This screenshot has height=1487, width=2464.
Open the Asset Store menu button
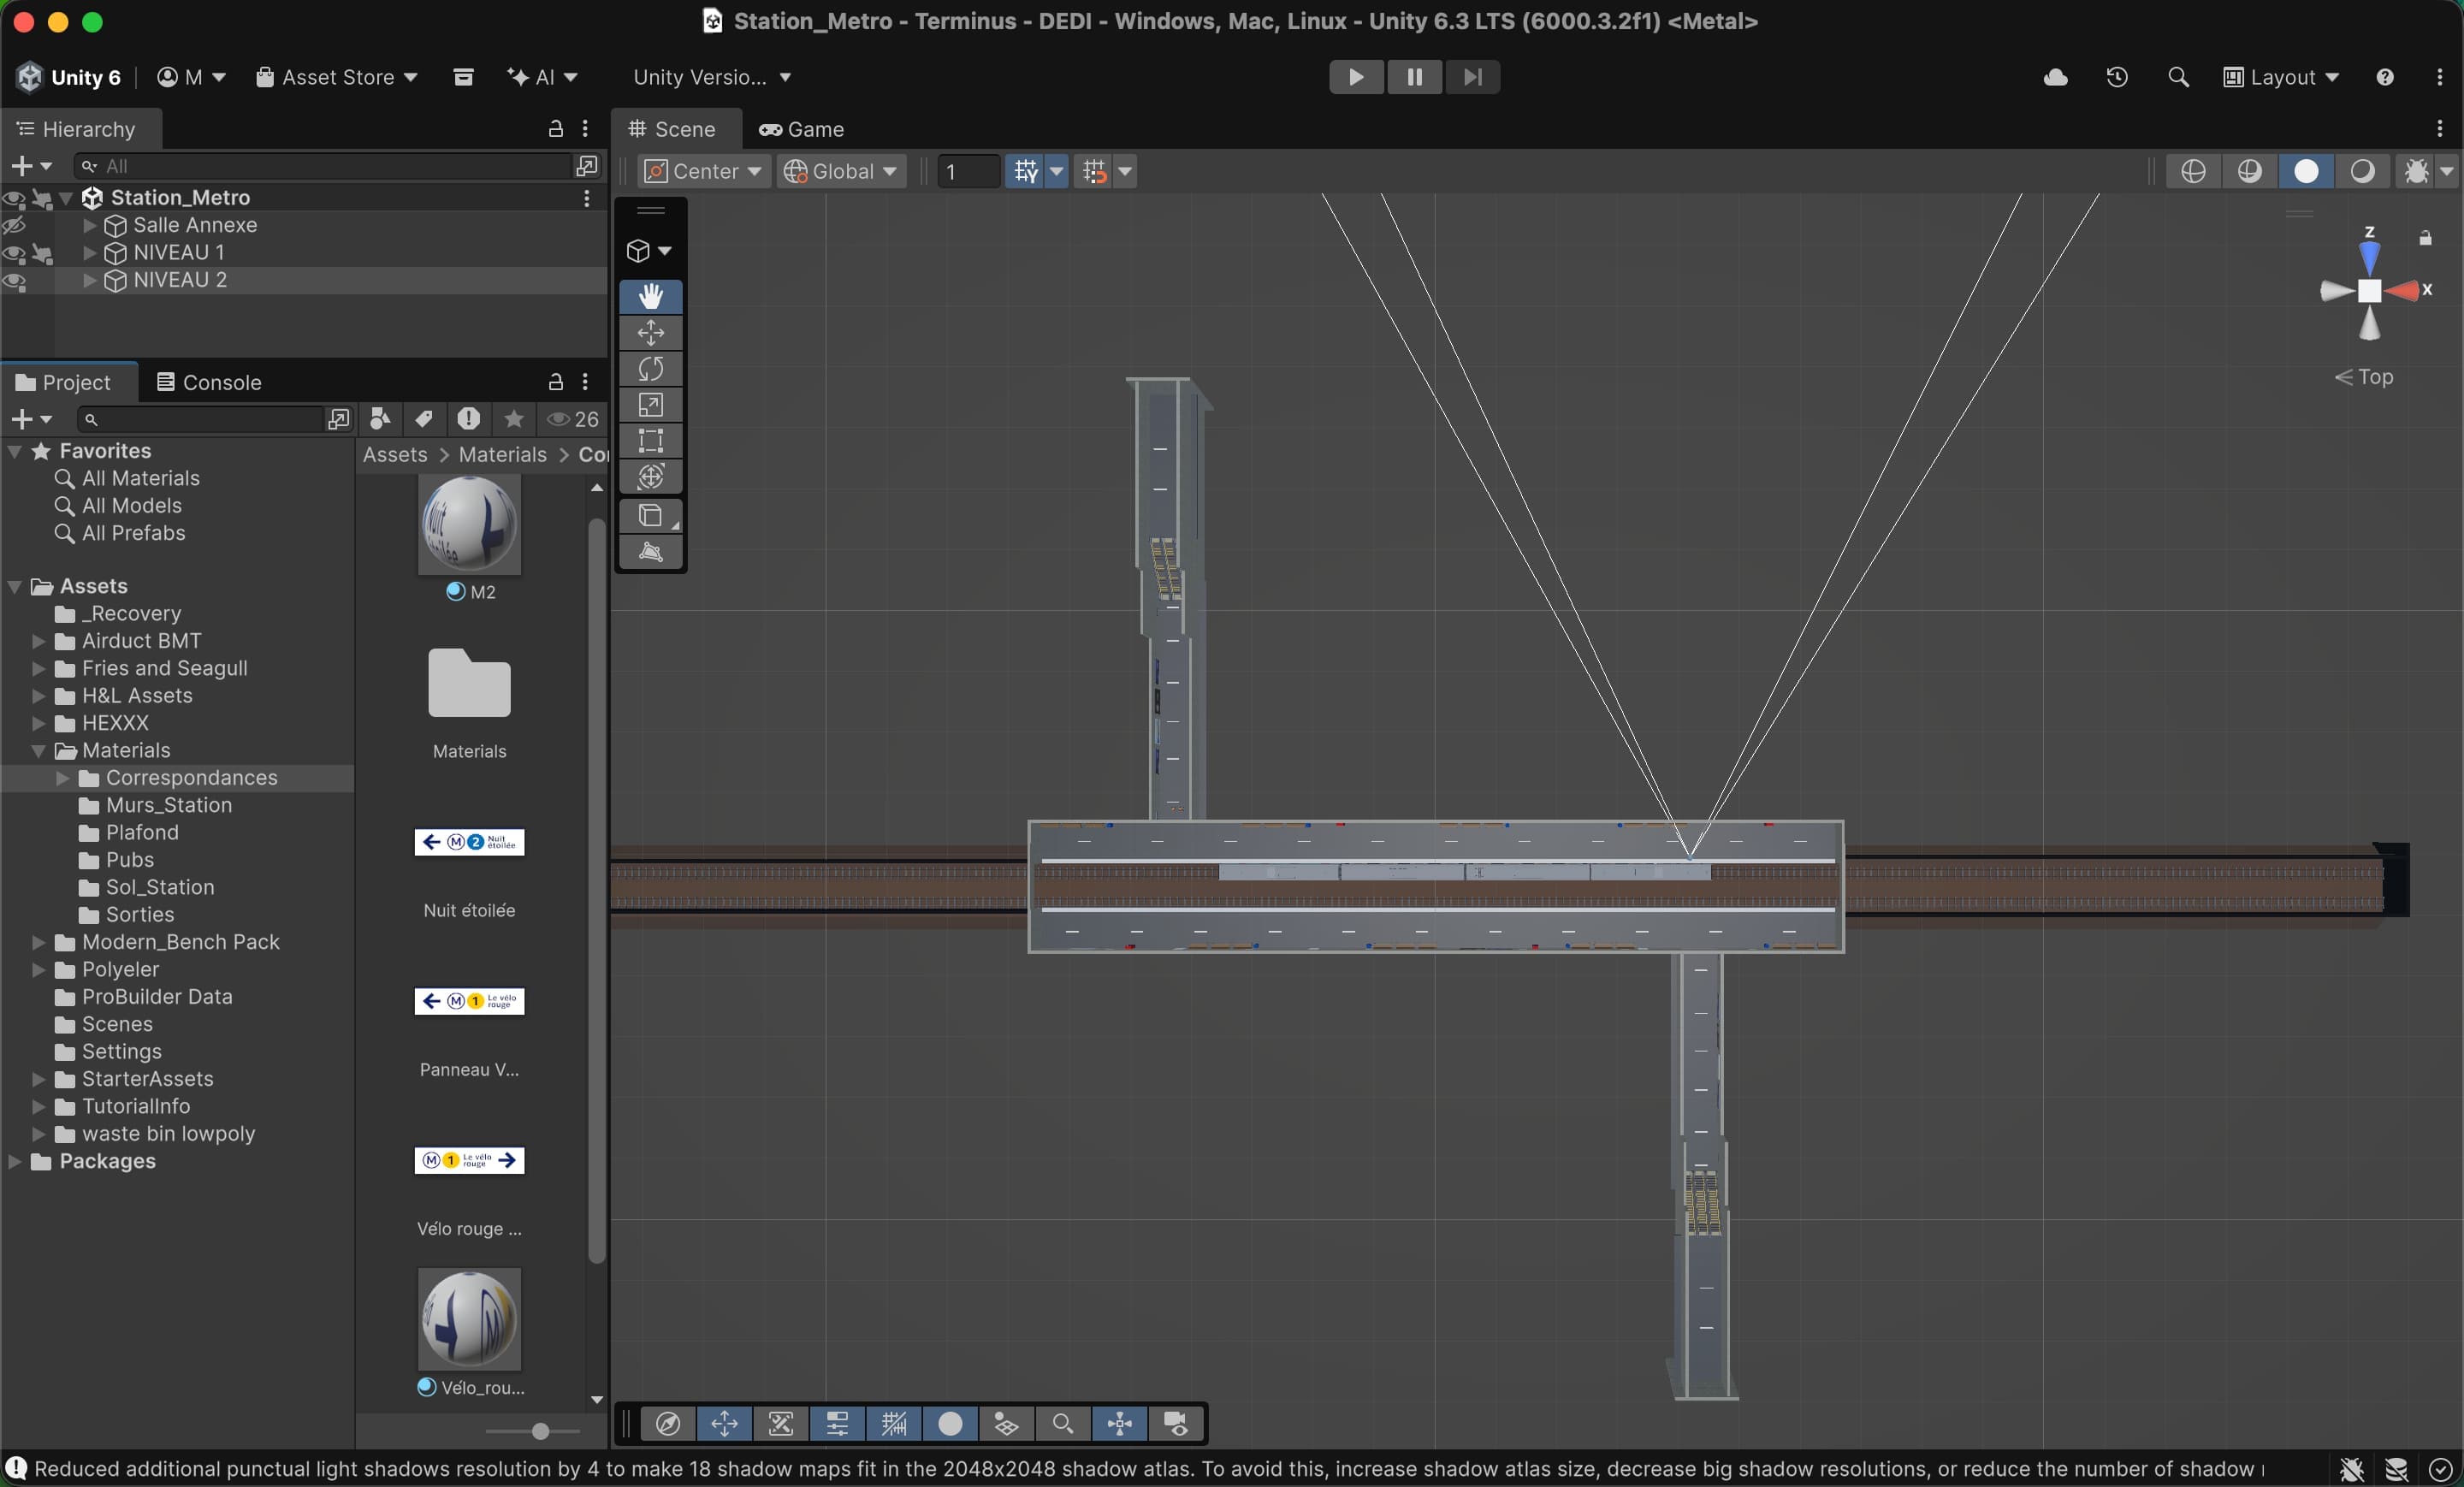coord(337,77)
